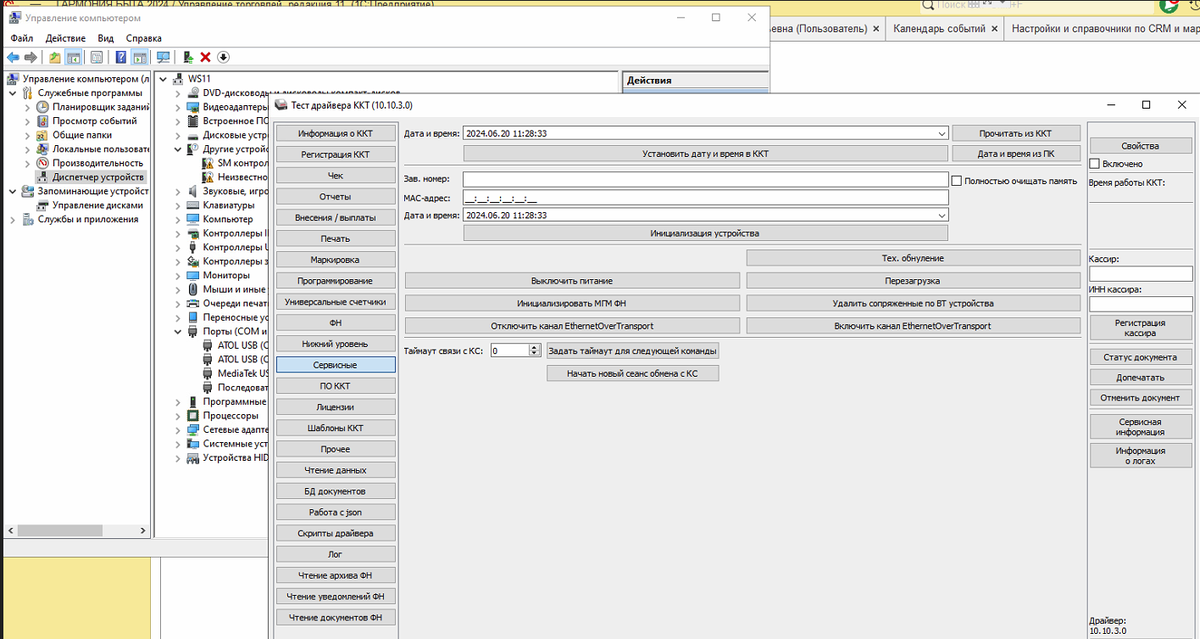
Task: Focus the Кассир input field
Action: (1140, 273)
